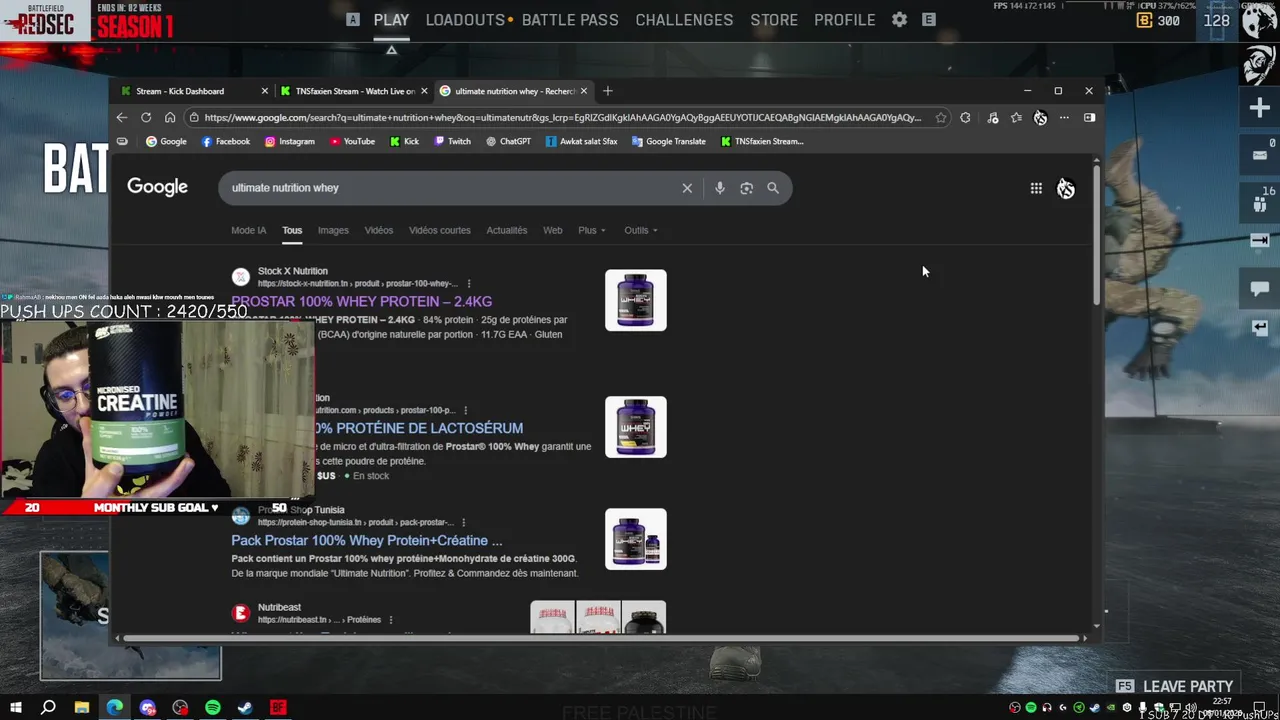Open the mail inbox icon in game sidebar

click(x=1259, y=155)
